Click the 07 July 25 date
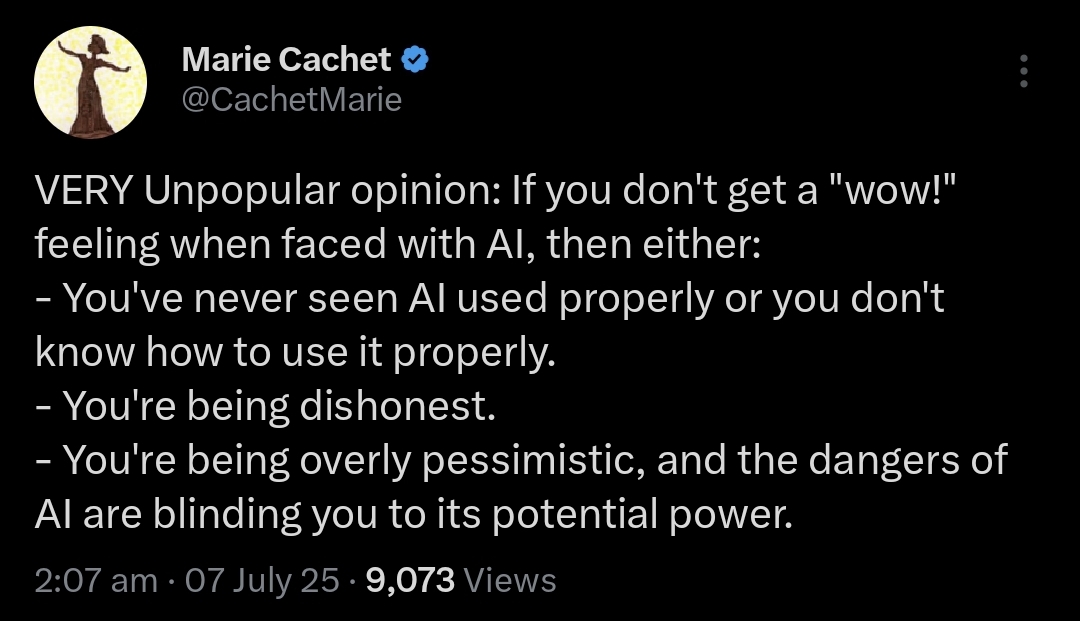 click(x=262, y=580)
